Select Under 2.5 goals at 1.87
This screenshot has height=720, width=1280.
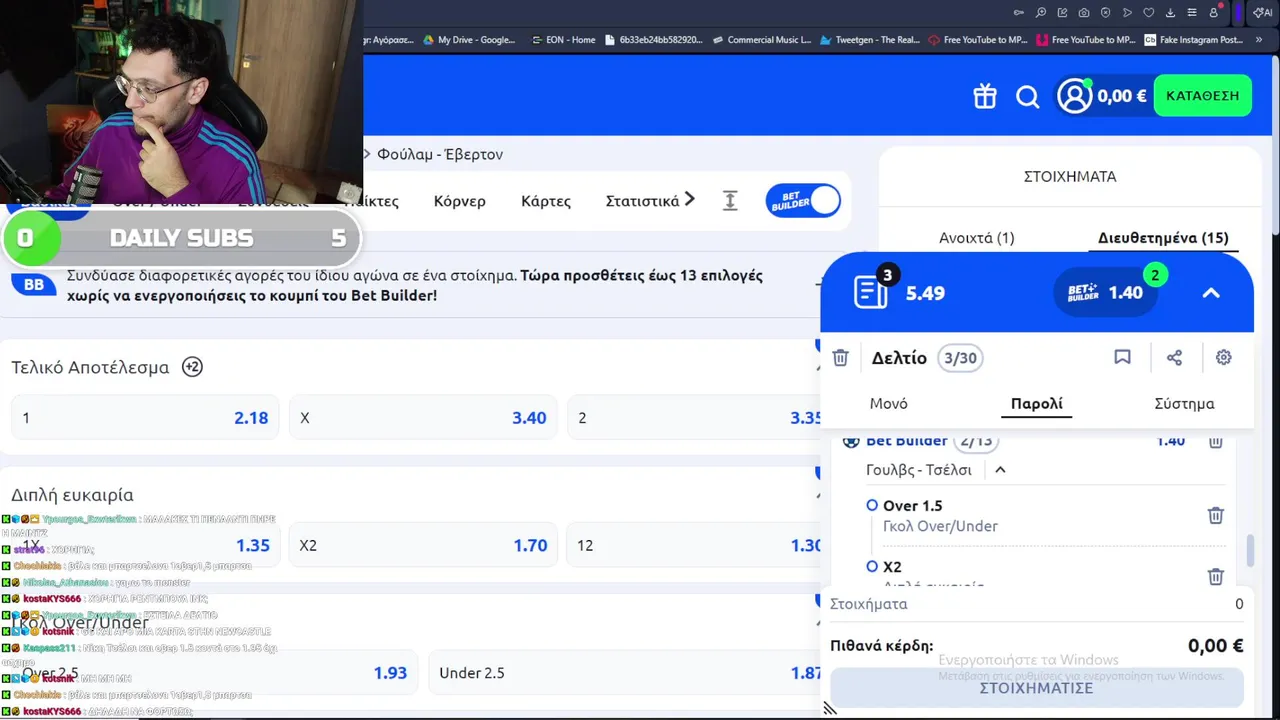625,673
